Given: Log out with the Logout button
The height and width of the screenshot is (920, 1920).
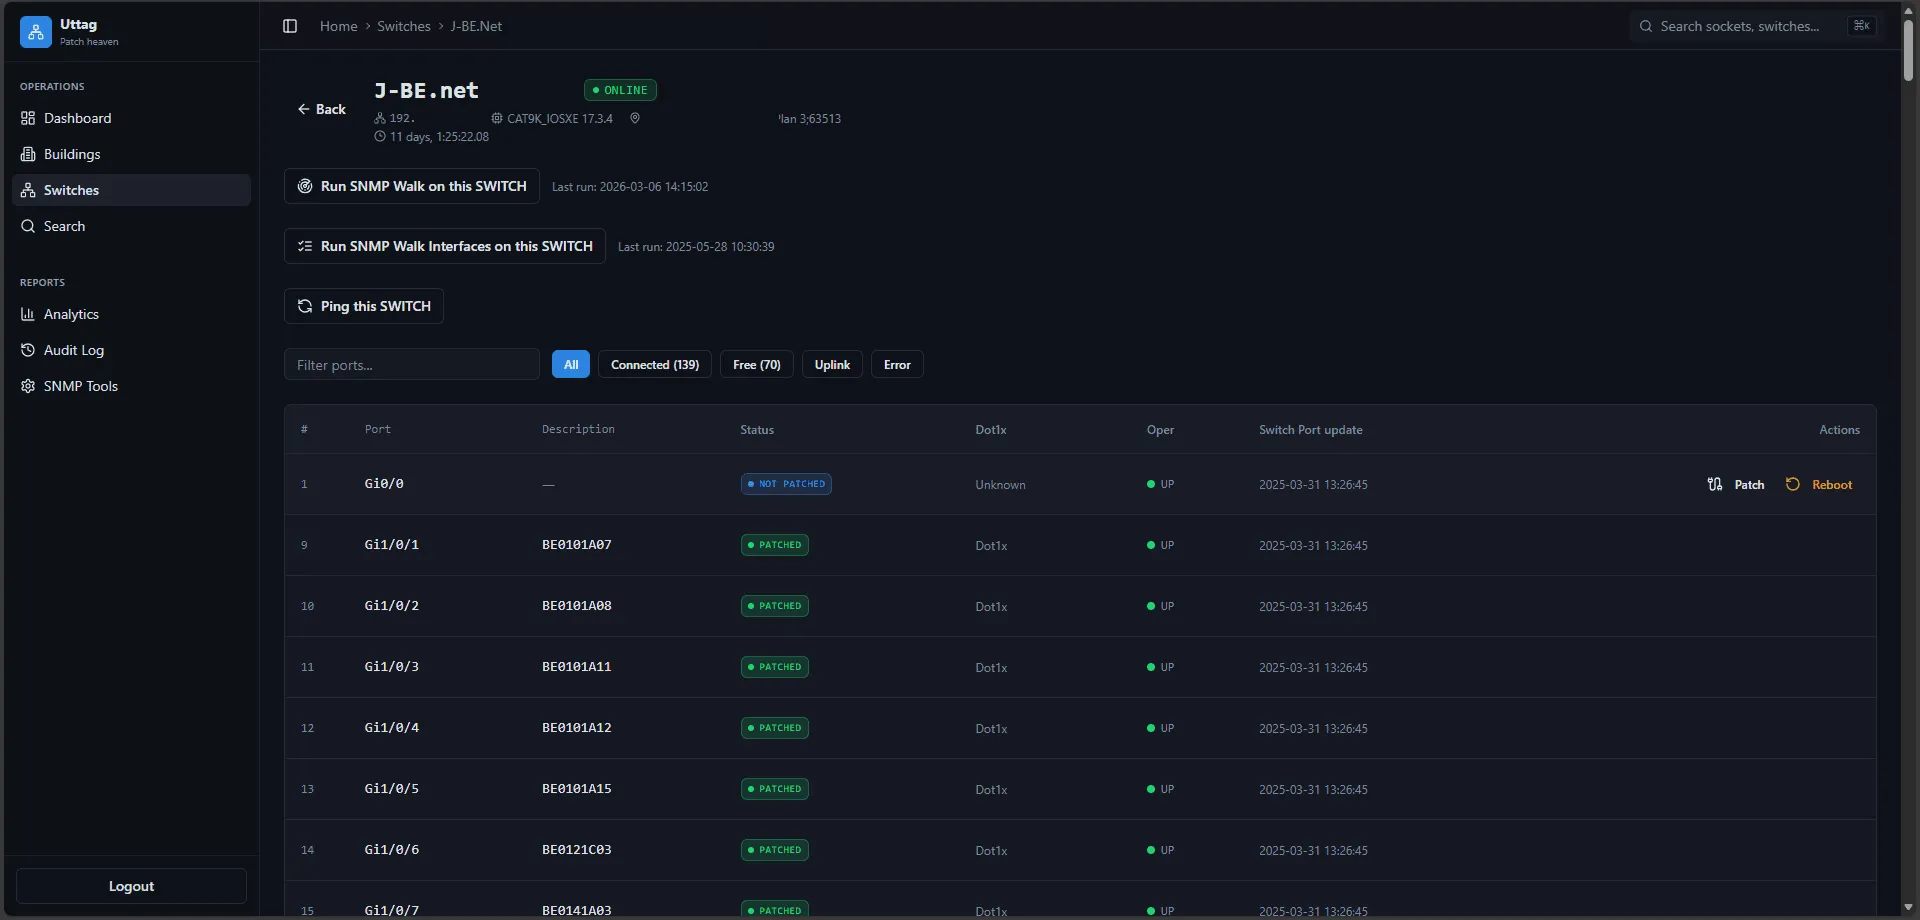Looking at the screenshot, I should coord(131,886).
